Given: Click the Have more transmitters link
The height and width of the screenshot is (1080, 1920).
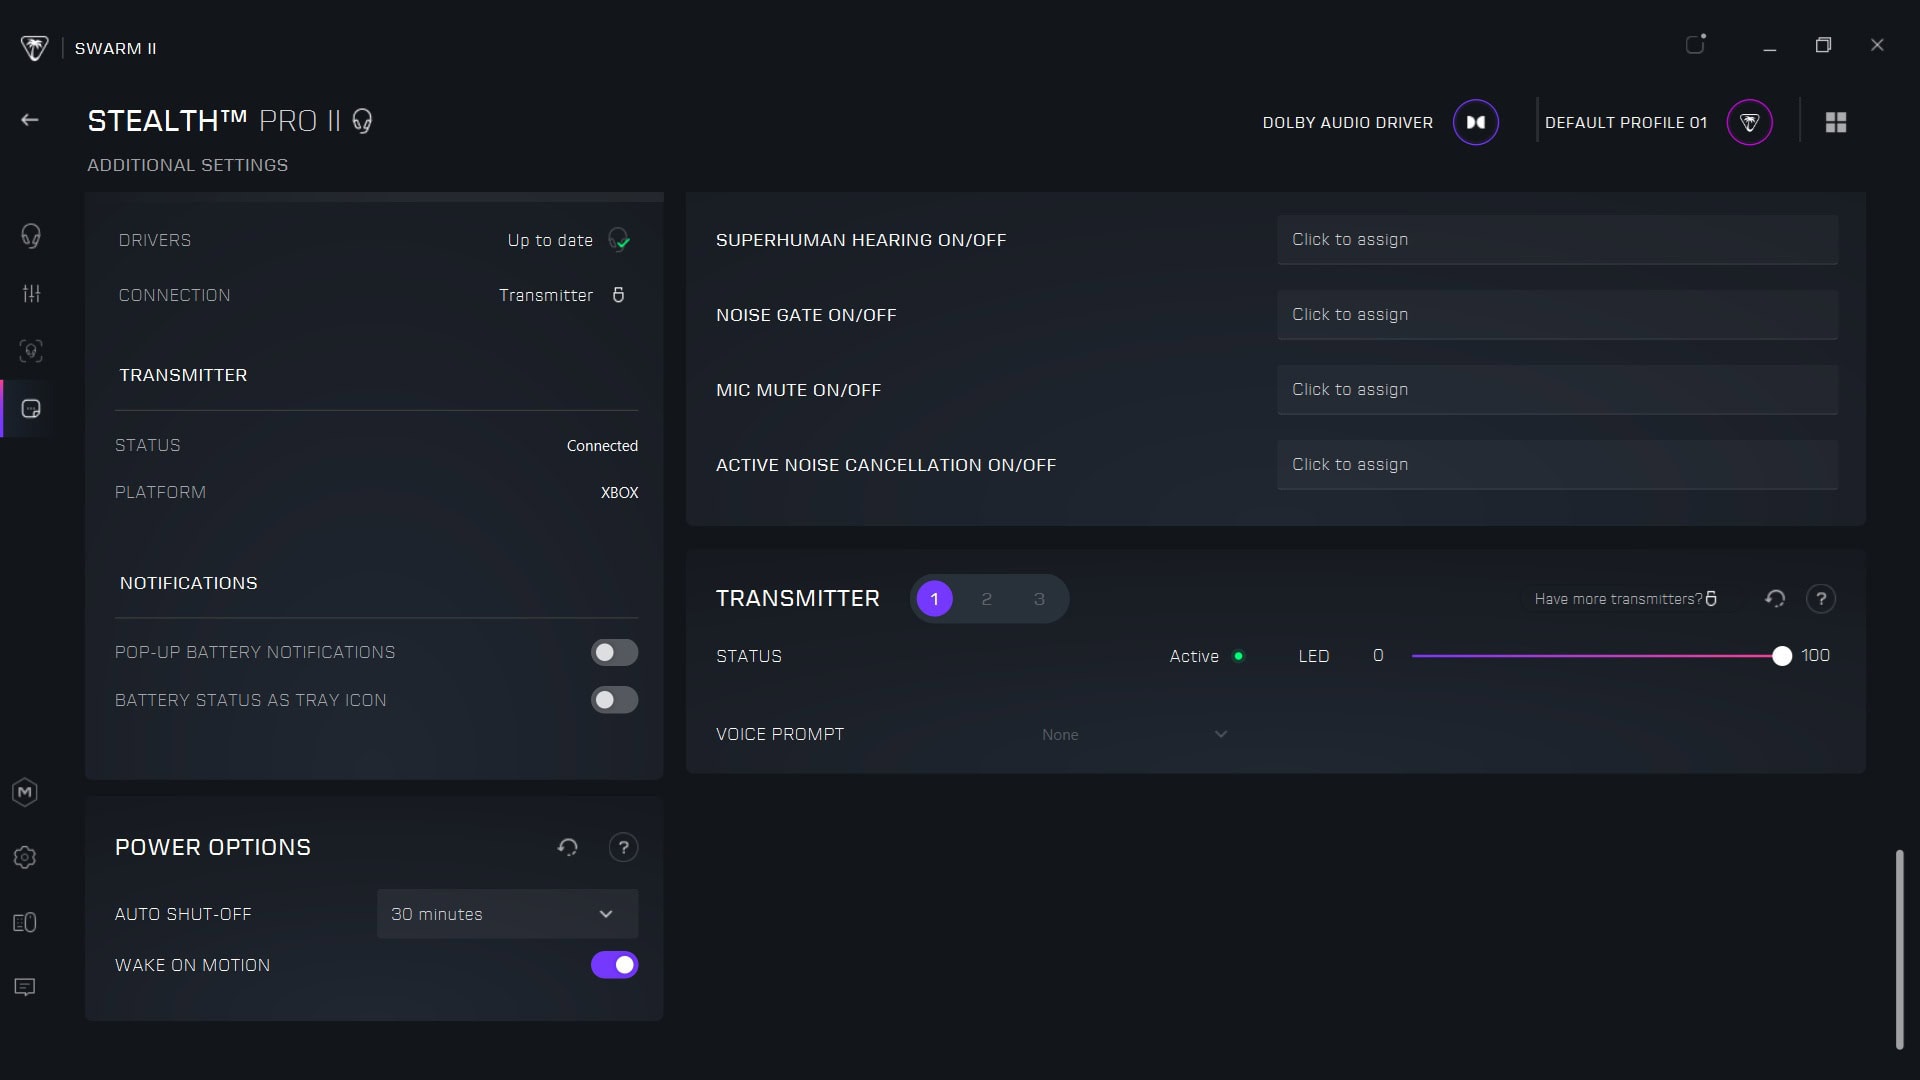Looking at the screenshot, I should [x=1625, y=599].
